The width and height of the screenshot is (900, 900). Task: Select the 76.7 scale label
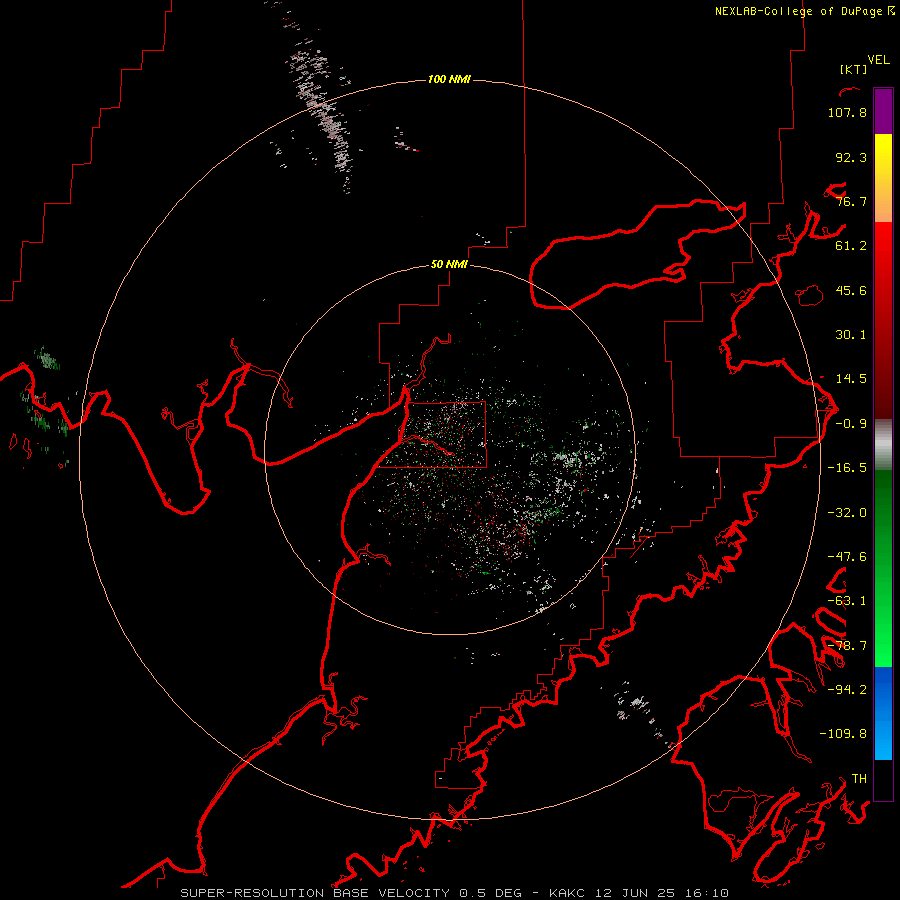point(851,201)
